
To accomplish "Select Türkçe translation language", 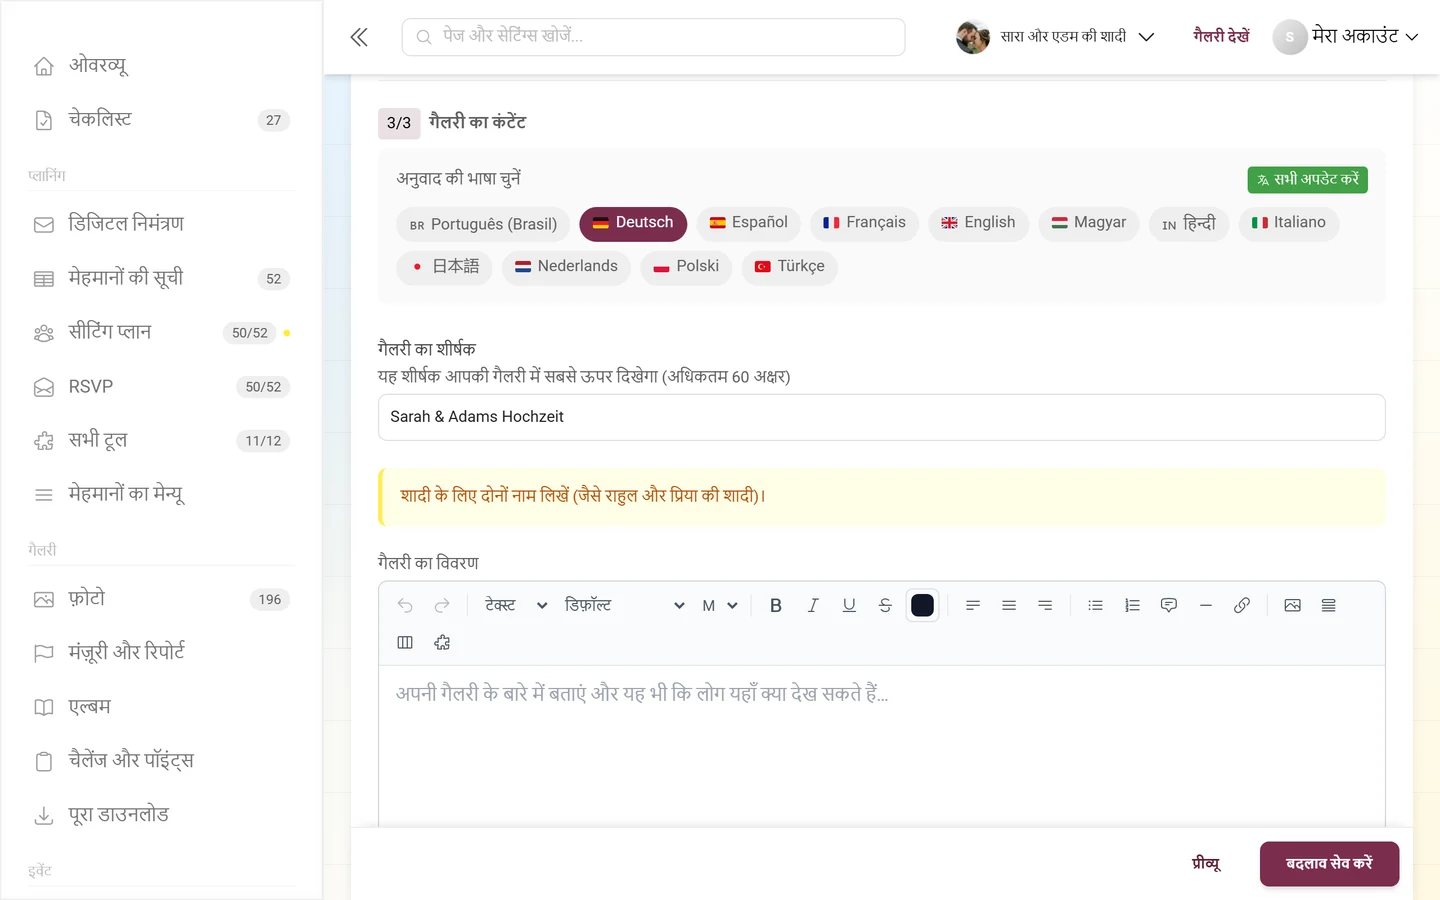I will pos(789,267).
